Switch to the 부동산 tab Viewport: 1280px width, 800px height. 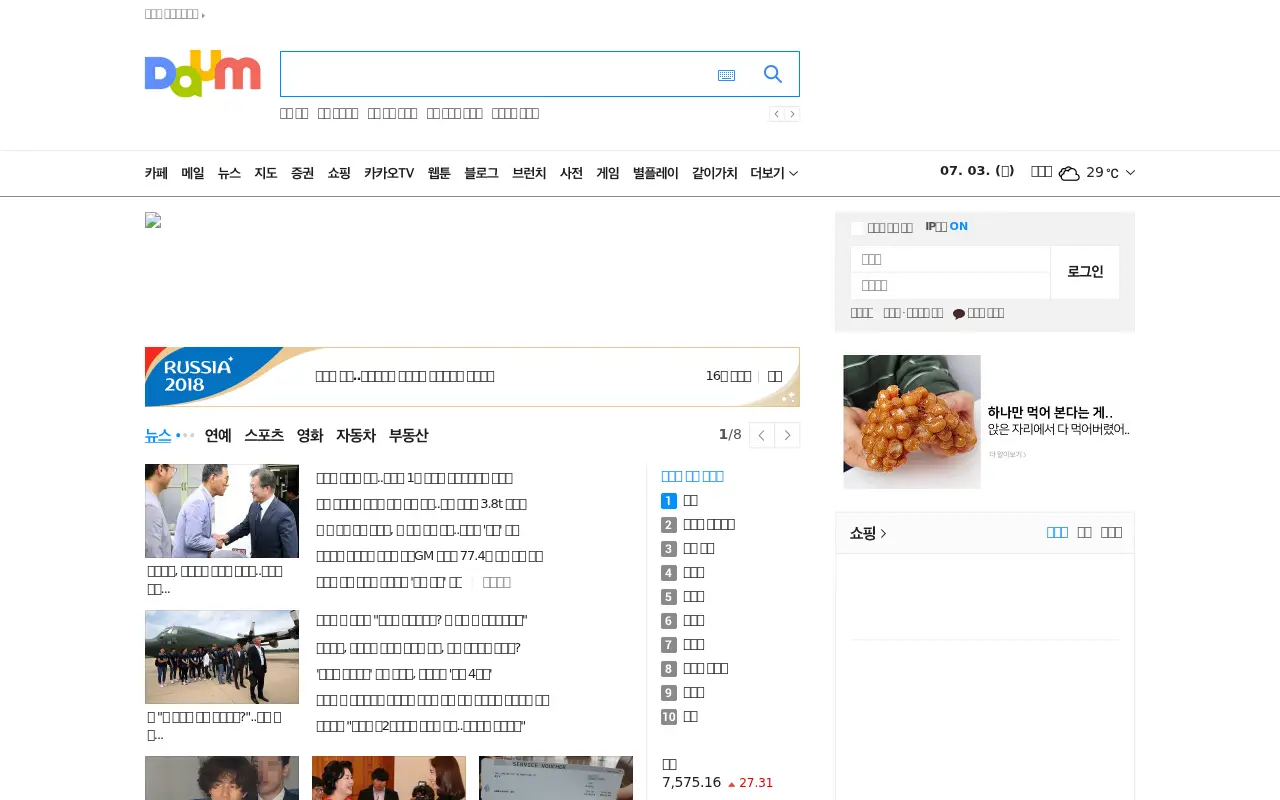tap(409, 435)
